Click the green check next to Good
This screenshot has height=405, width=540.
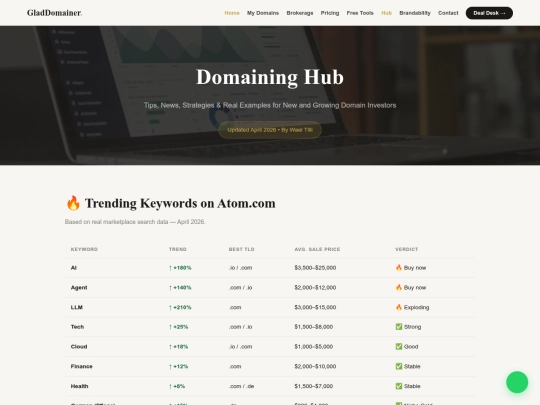(399, 346)
